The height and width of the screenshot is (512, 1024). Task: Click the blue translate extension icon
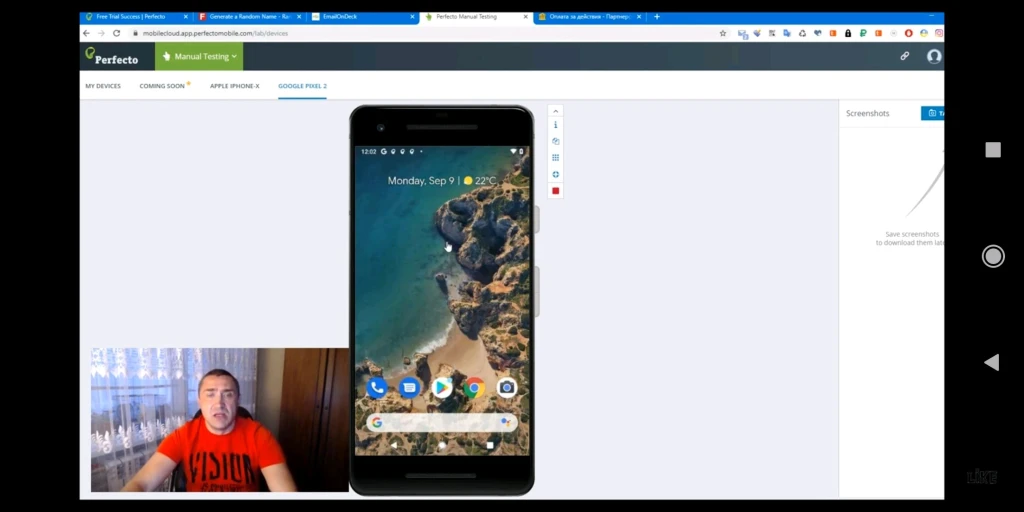click(x=787, y=33)
